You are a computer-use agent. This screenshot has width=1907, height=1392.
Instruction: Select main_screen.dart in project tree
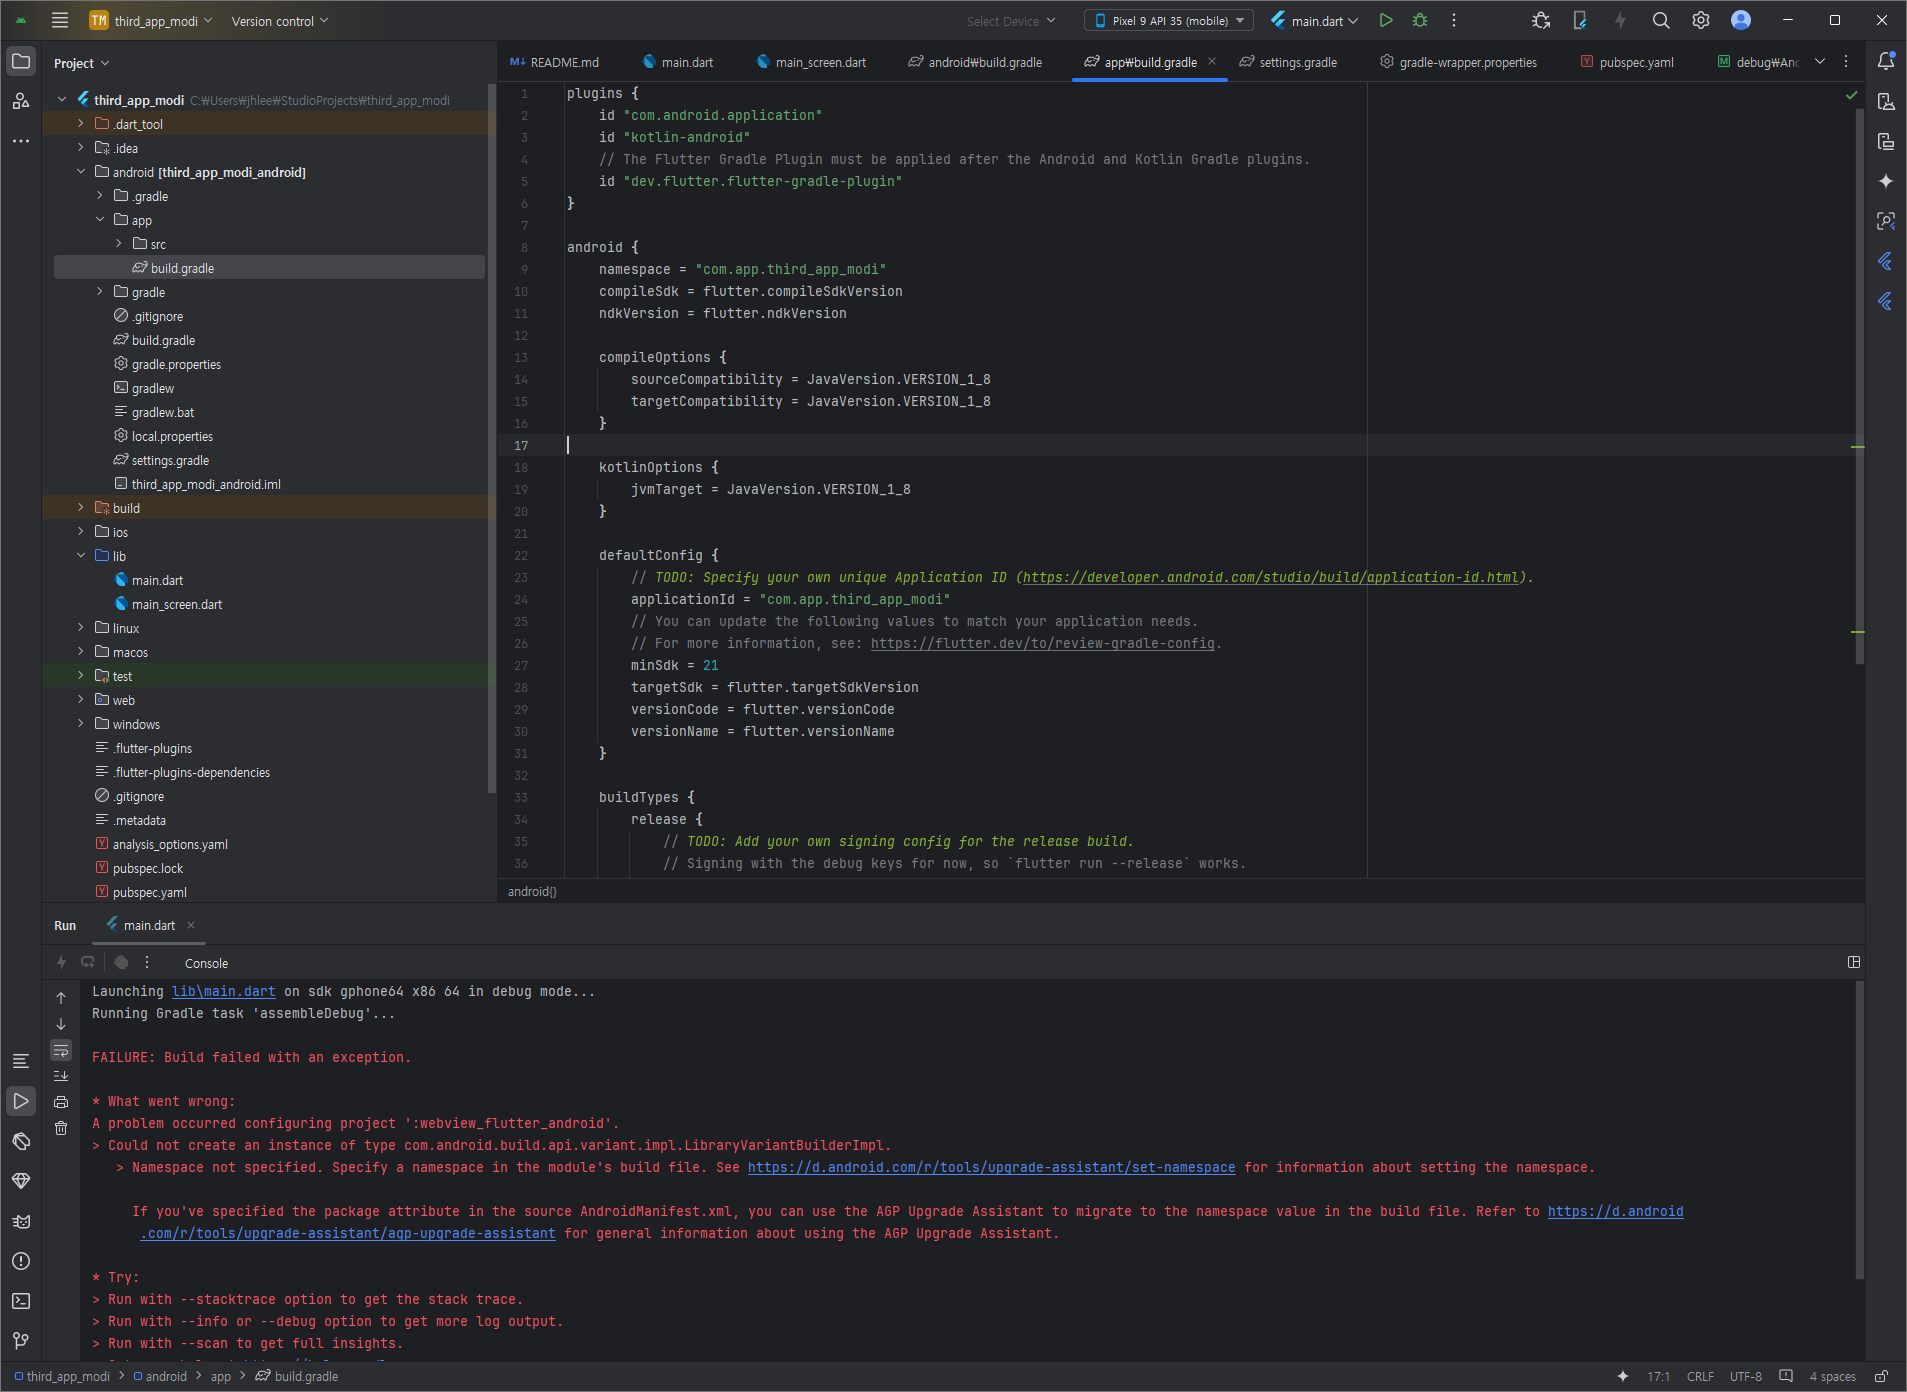click(x=177, y=604)
